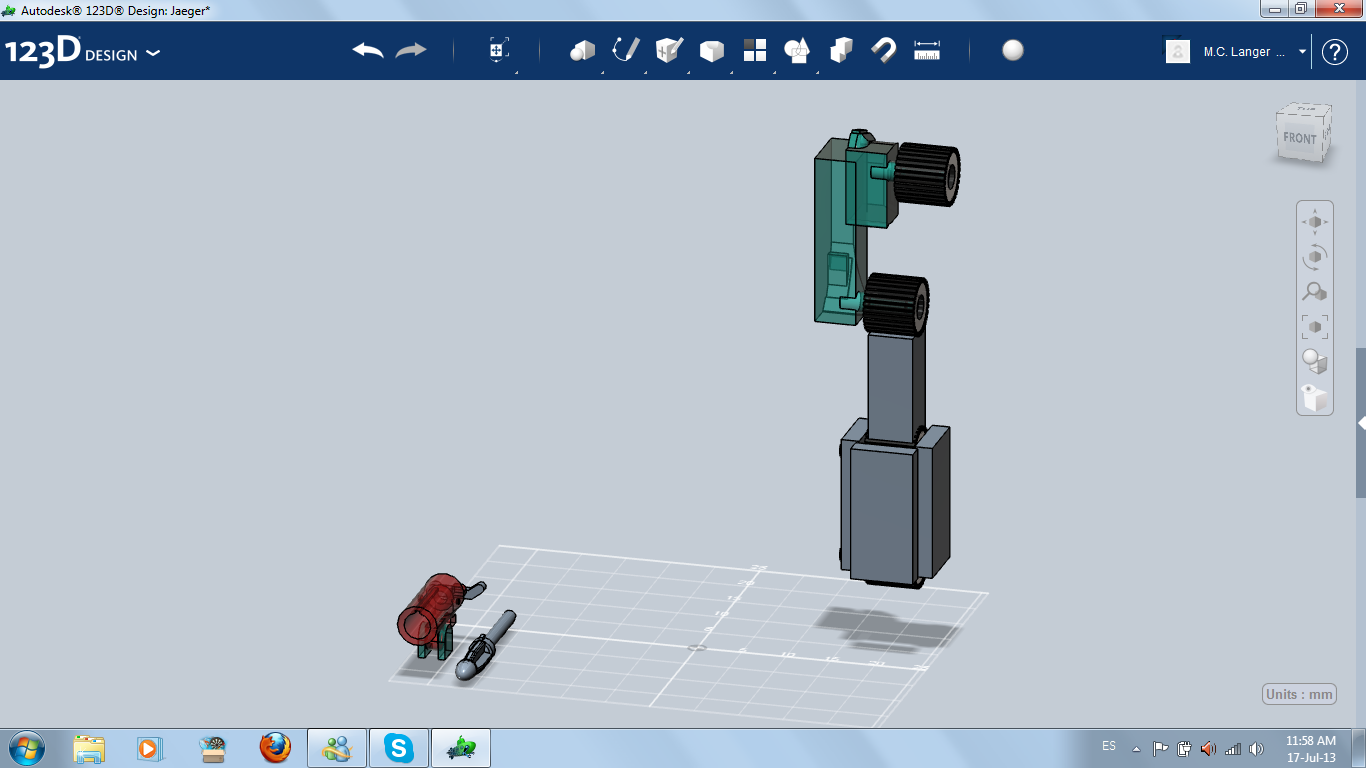1366x768 pixels.
Task: Toggle materials and outlines display mode
Action: point(1315,362)
